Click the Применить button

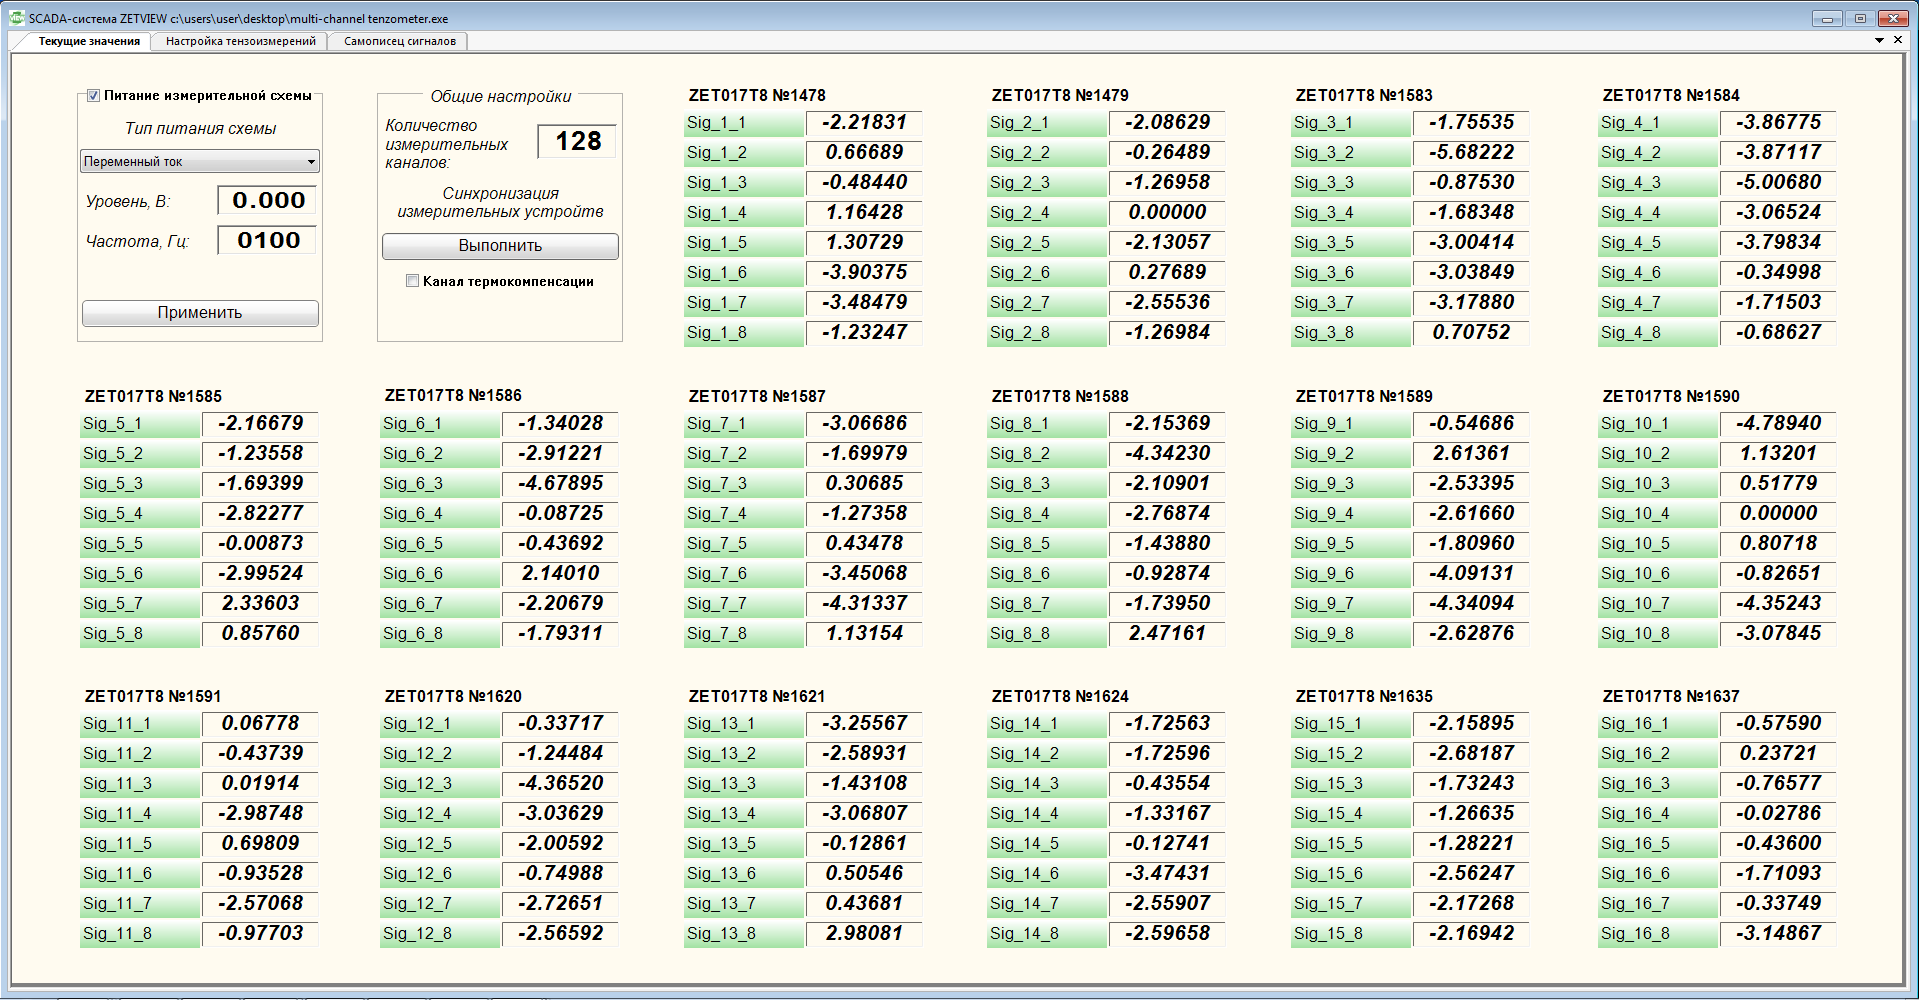coord(200,313)
